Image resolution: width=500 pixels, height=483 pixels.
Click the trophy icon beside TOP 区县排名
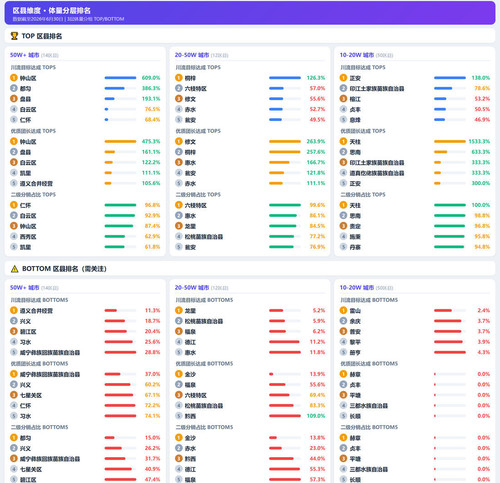click(x=14, y=36)
